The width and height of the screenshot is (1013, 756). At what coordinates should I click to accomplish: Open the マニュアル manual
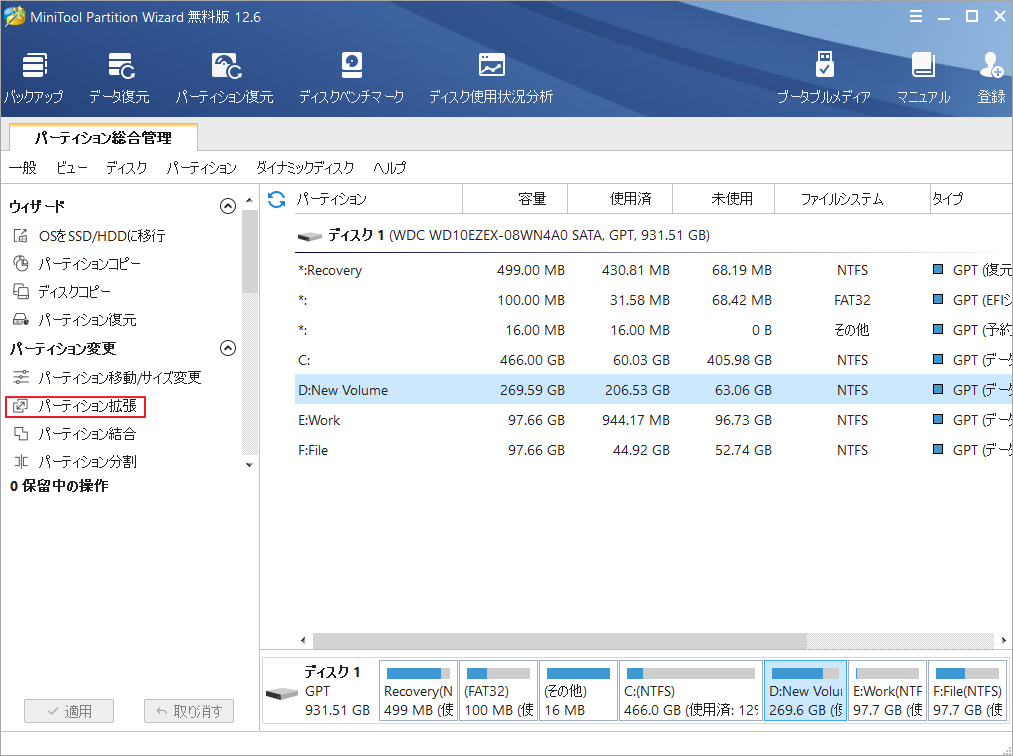[x=923, y=78]
